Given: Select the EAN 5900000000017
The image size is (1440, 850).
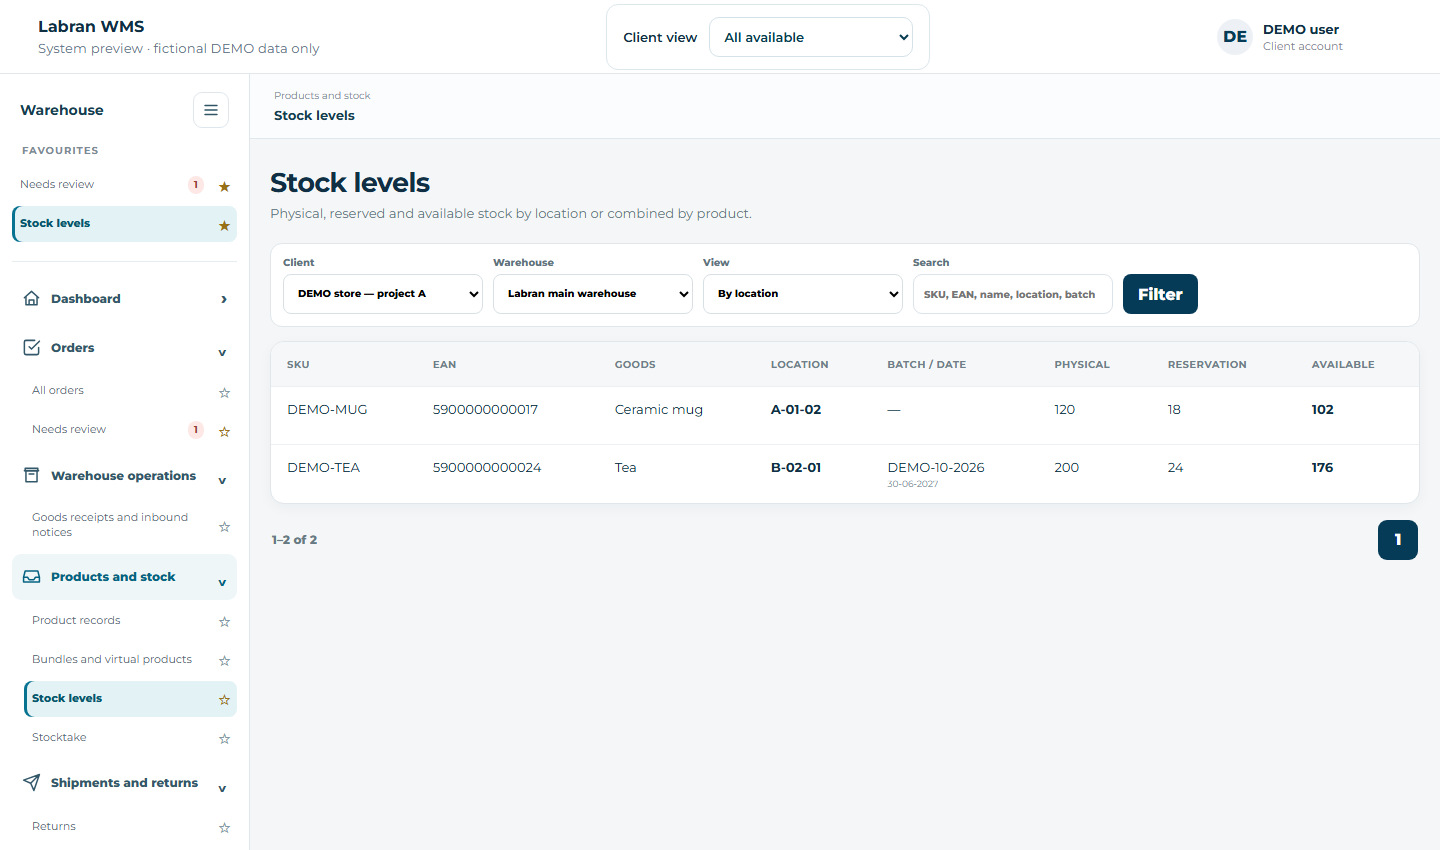Looking at the screenshot, I should (485, 409).
